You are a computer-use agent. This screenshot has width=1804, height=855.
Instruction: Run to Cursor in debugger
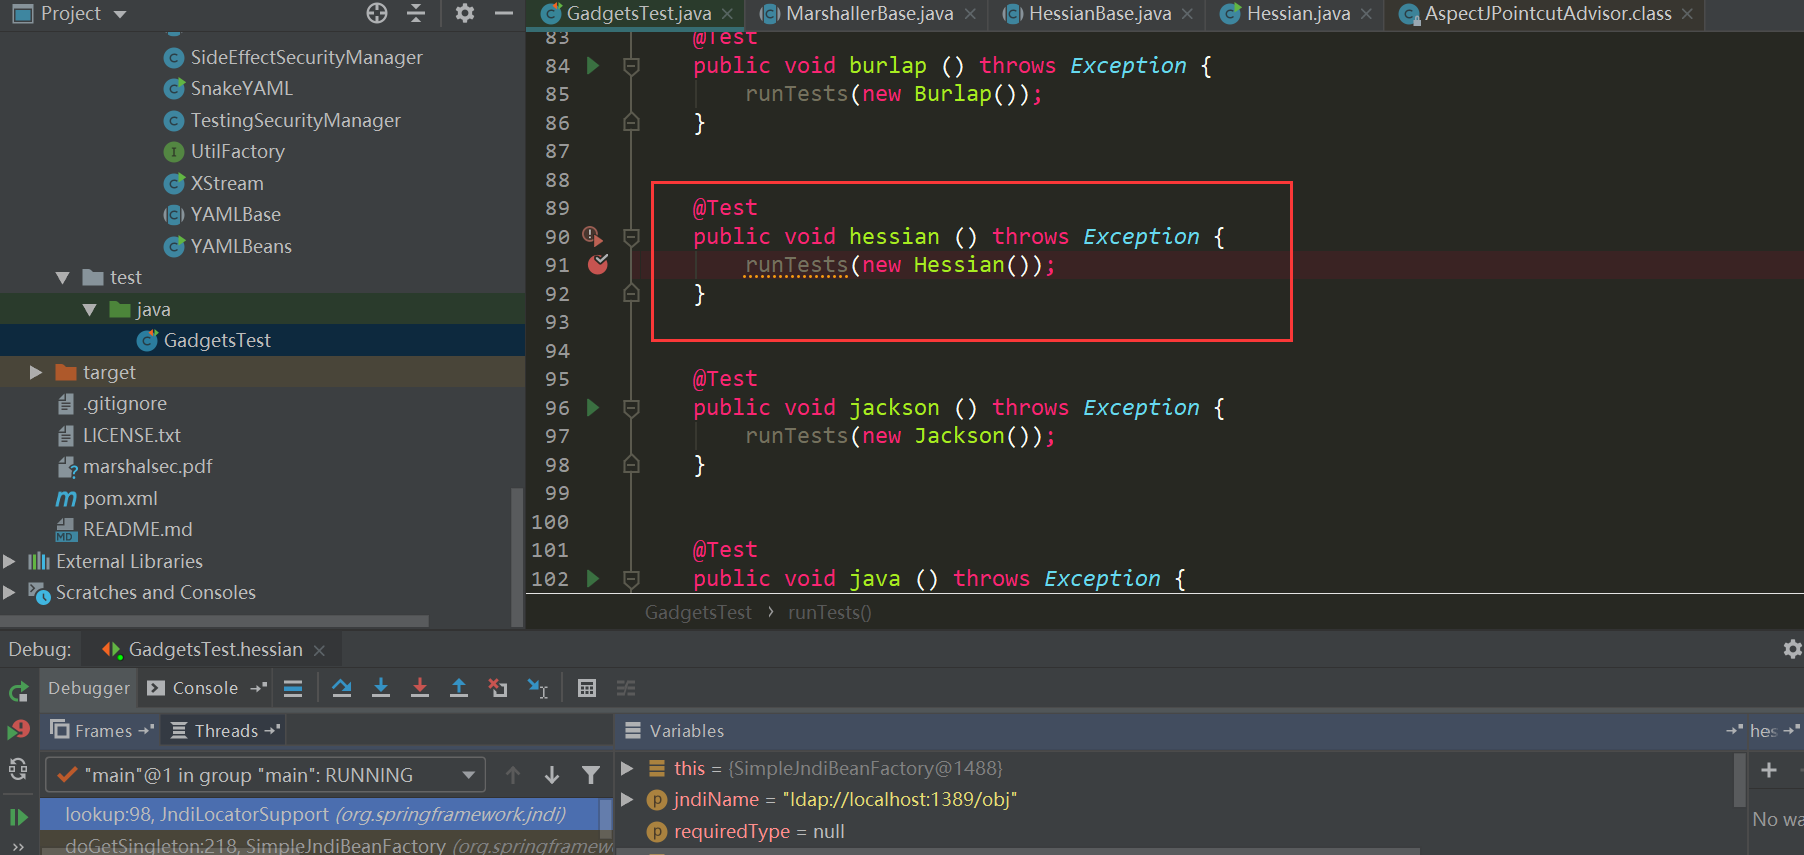[538, 688]
